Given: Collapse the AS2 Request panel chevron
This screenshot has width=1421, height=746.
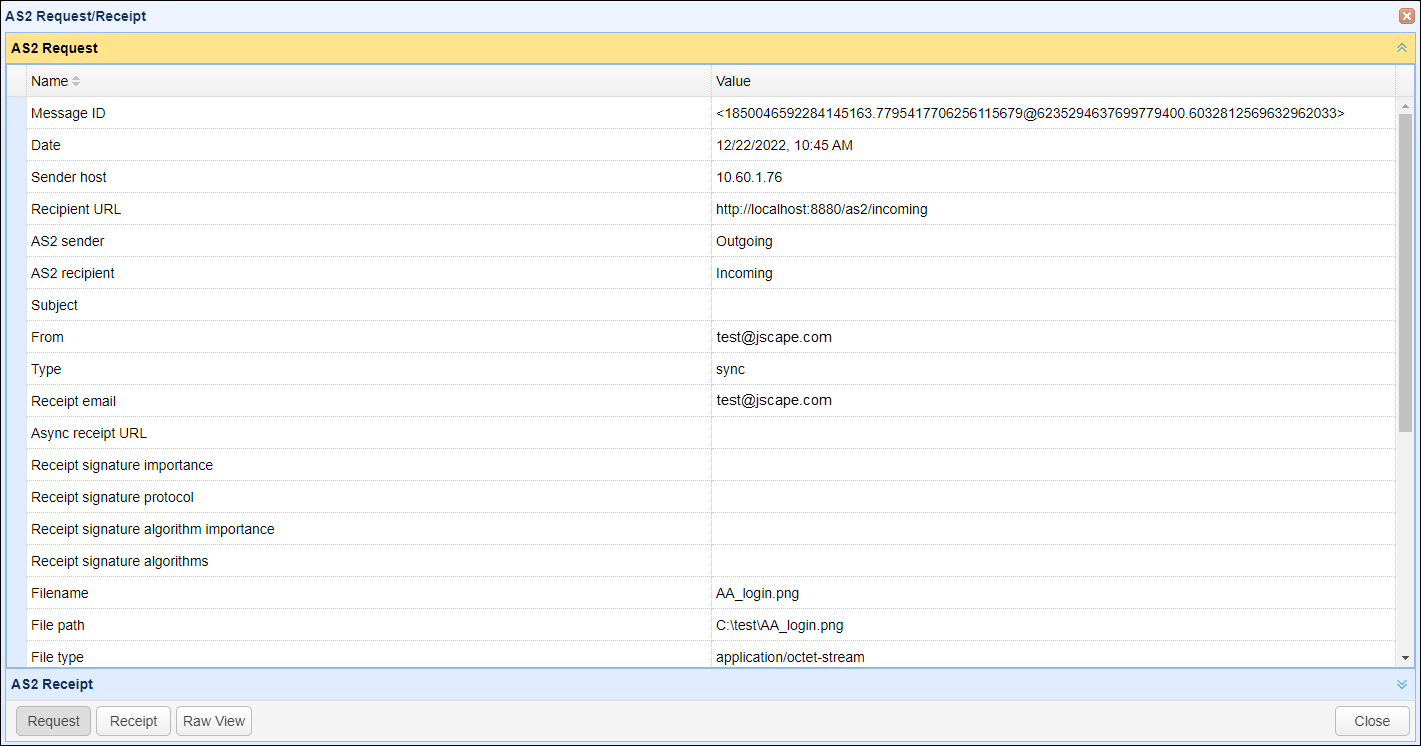Looking at the screenshot, I should coord(1402,48).
